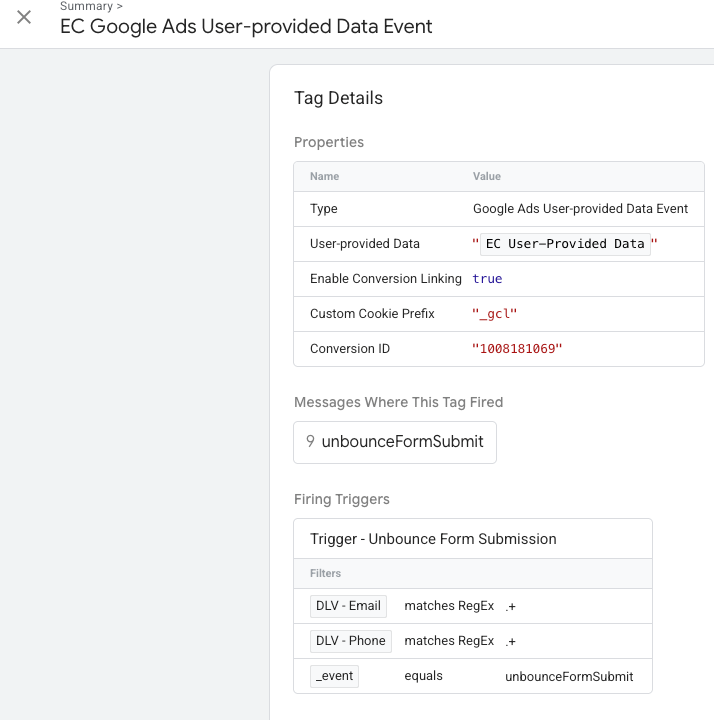Select the Conversion ID value
The width and height of the screenshot is (714, 720).
[x=517, y=349]
